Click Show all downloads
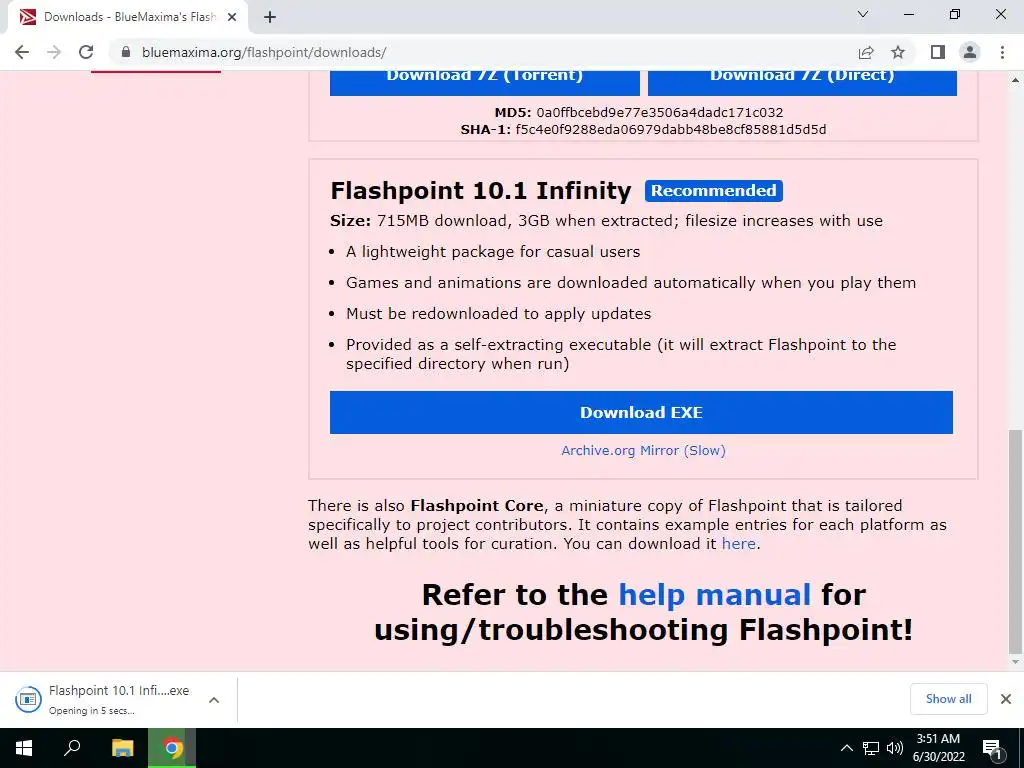Image resolution: width=1024 pixels, height=768 pixels. tap(948, 699)
